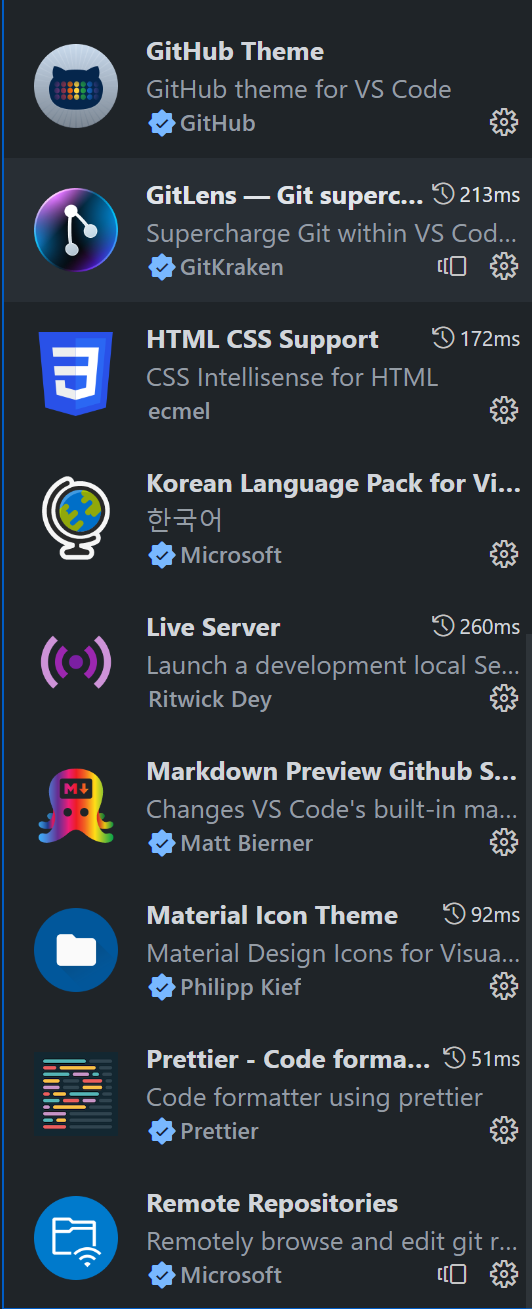
Task: Click verified badge next to Prettier publisher
Action: (161, 1132)
